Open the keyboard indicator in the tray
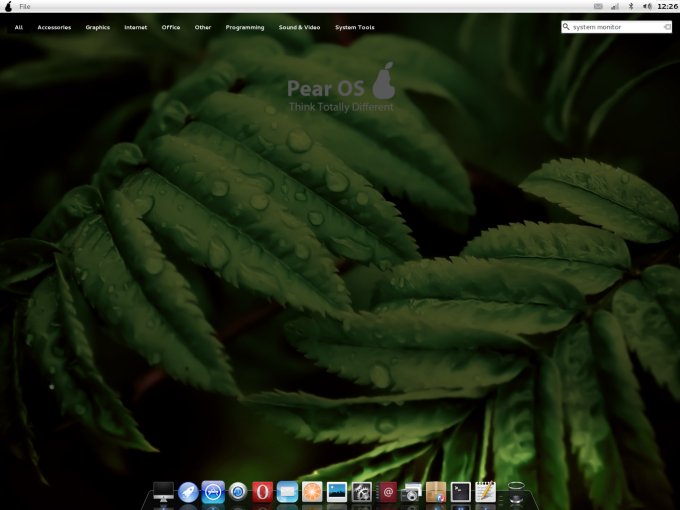This screenshot has height=510, width=680. [598, 6]
